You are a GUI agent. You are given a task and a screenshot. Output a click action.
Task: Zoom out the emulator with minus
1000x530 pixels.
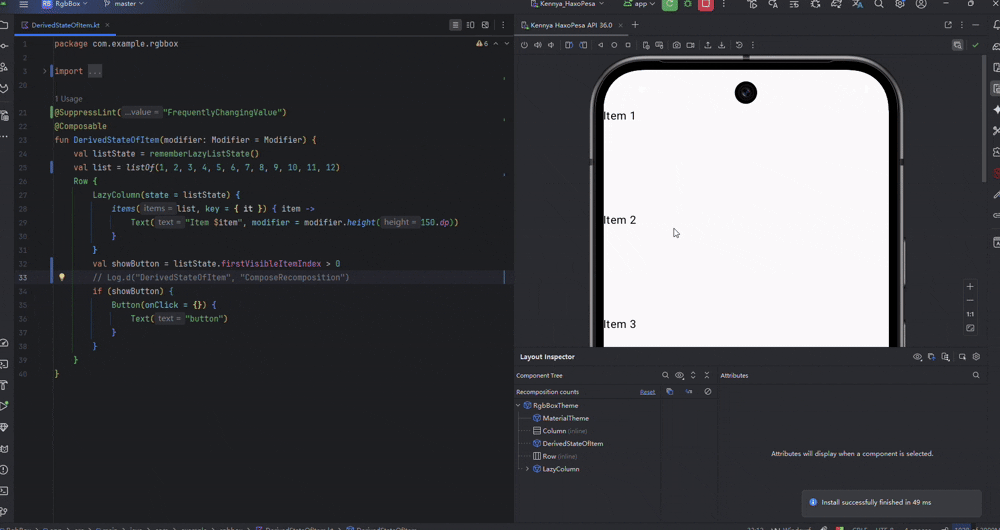point(970,300)
